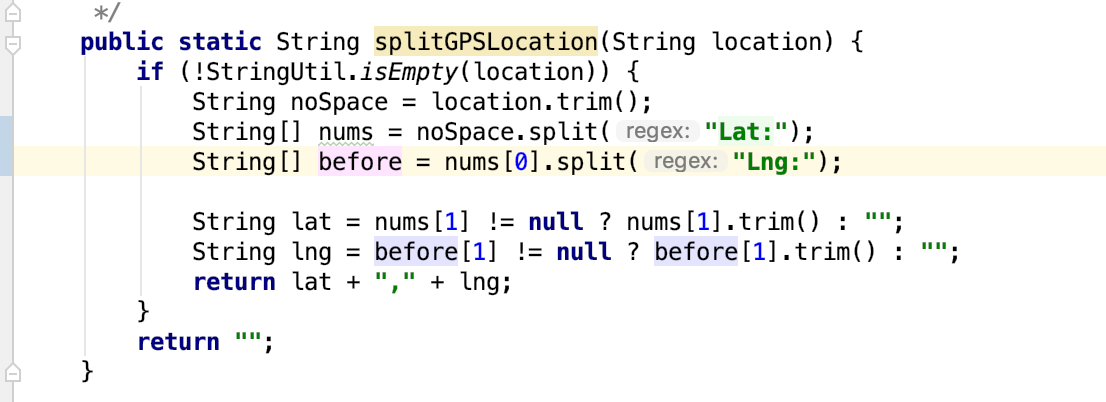Click the 'return' keyword before lat + ","
Screen dimensions: 1106x402
point(234,282)
